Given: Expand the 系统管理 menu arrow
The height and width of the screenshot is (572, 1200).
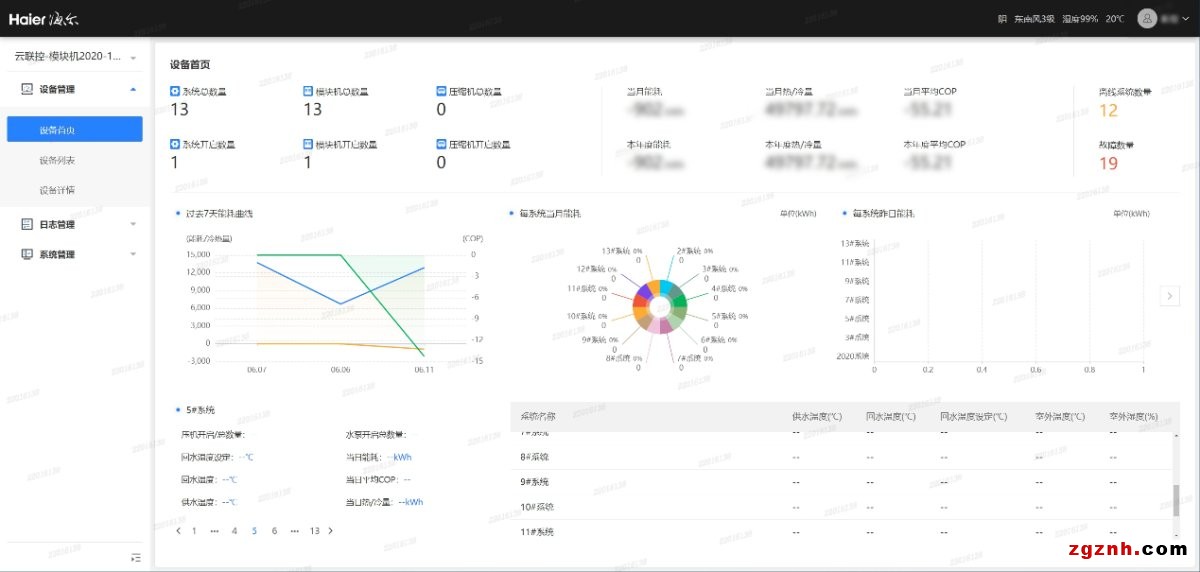Looking at the screenshot, I should [x=133, y=254].
